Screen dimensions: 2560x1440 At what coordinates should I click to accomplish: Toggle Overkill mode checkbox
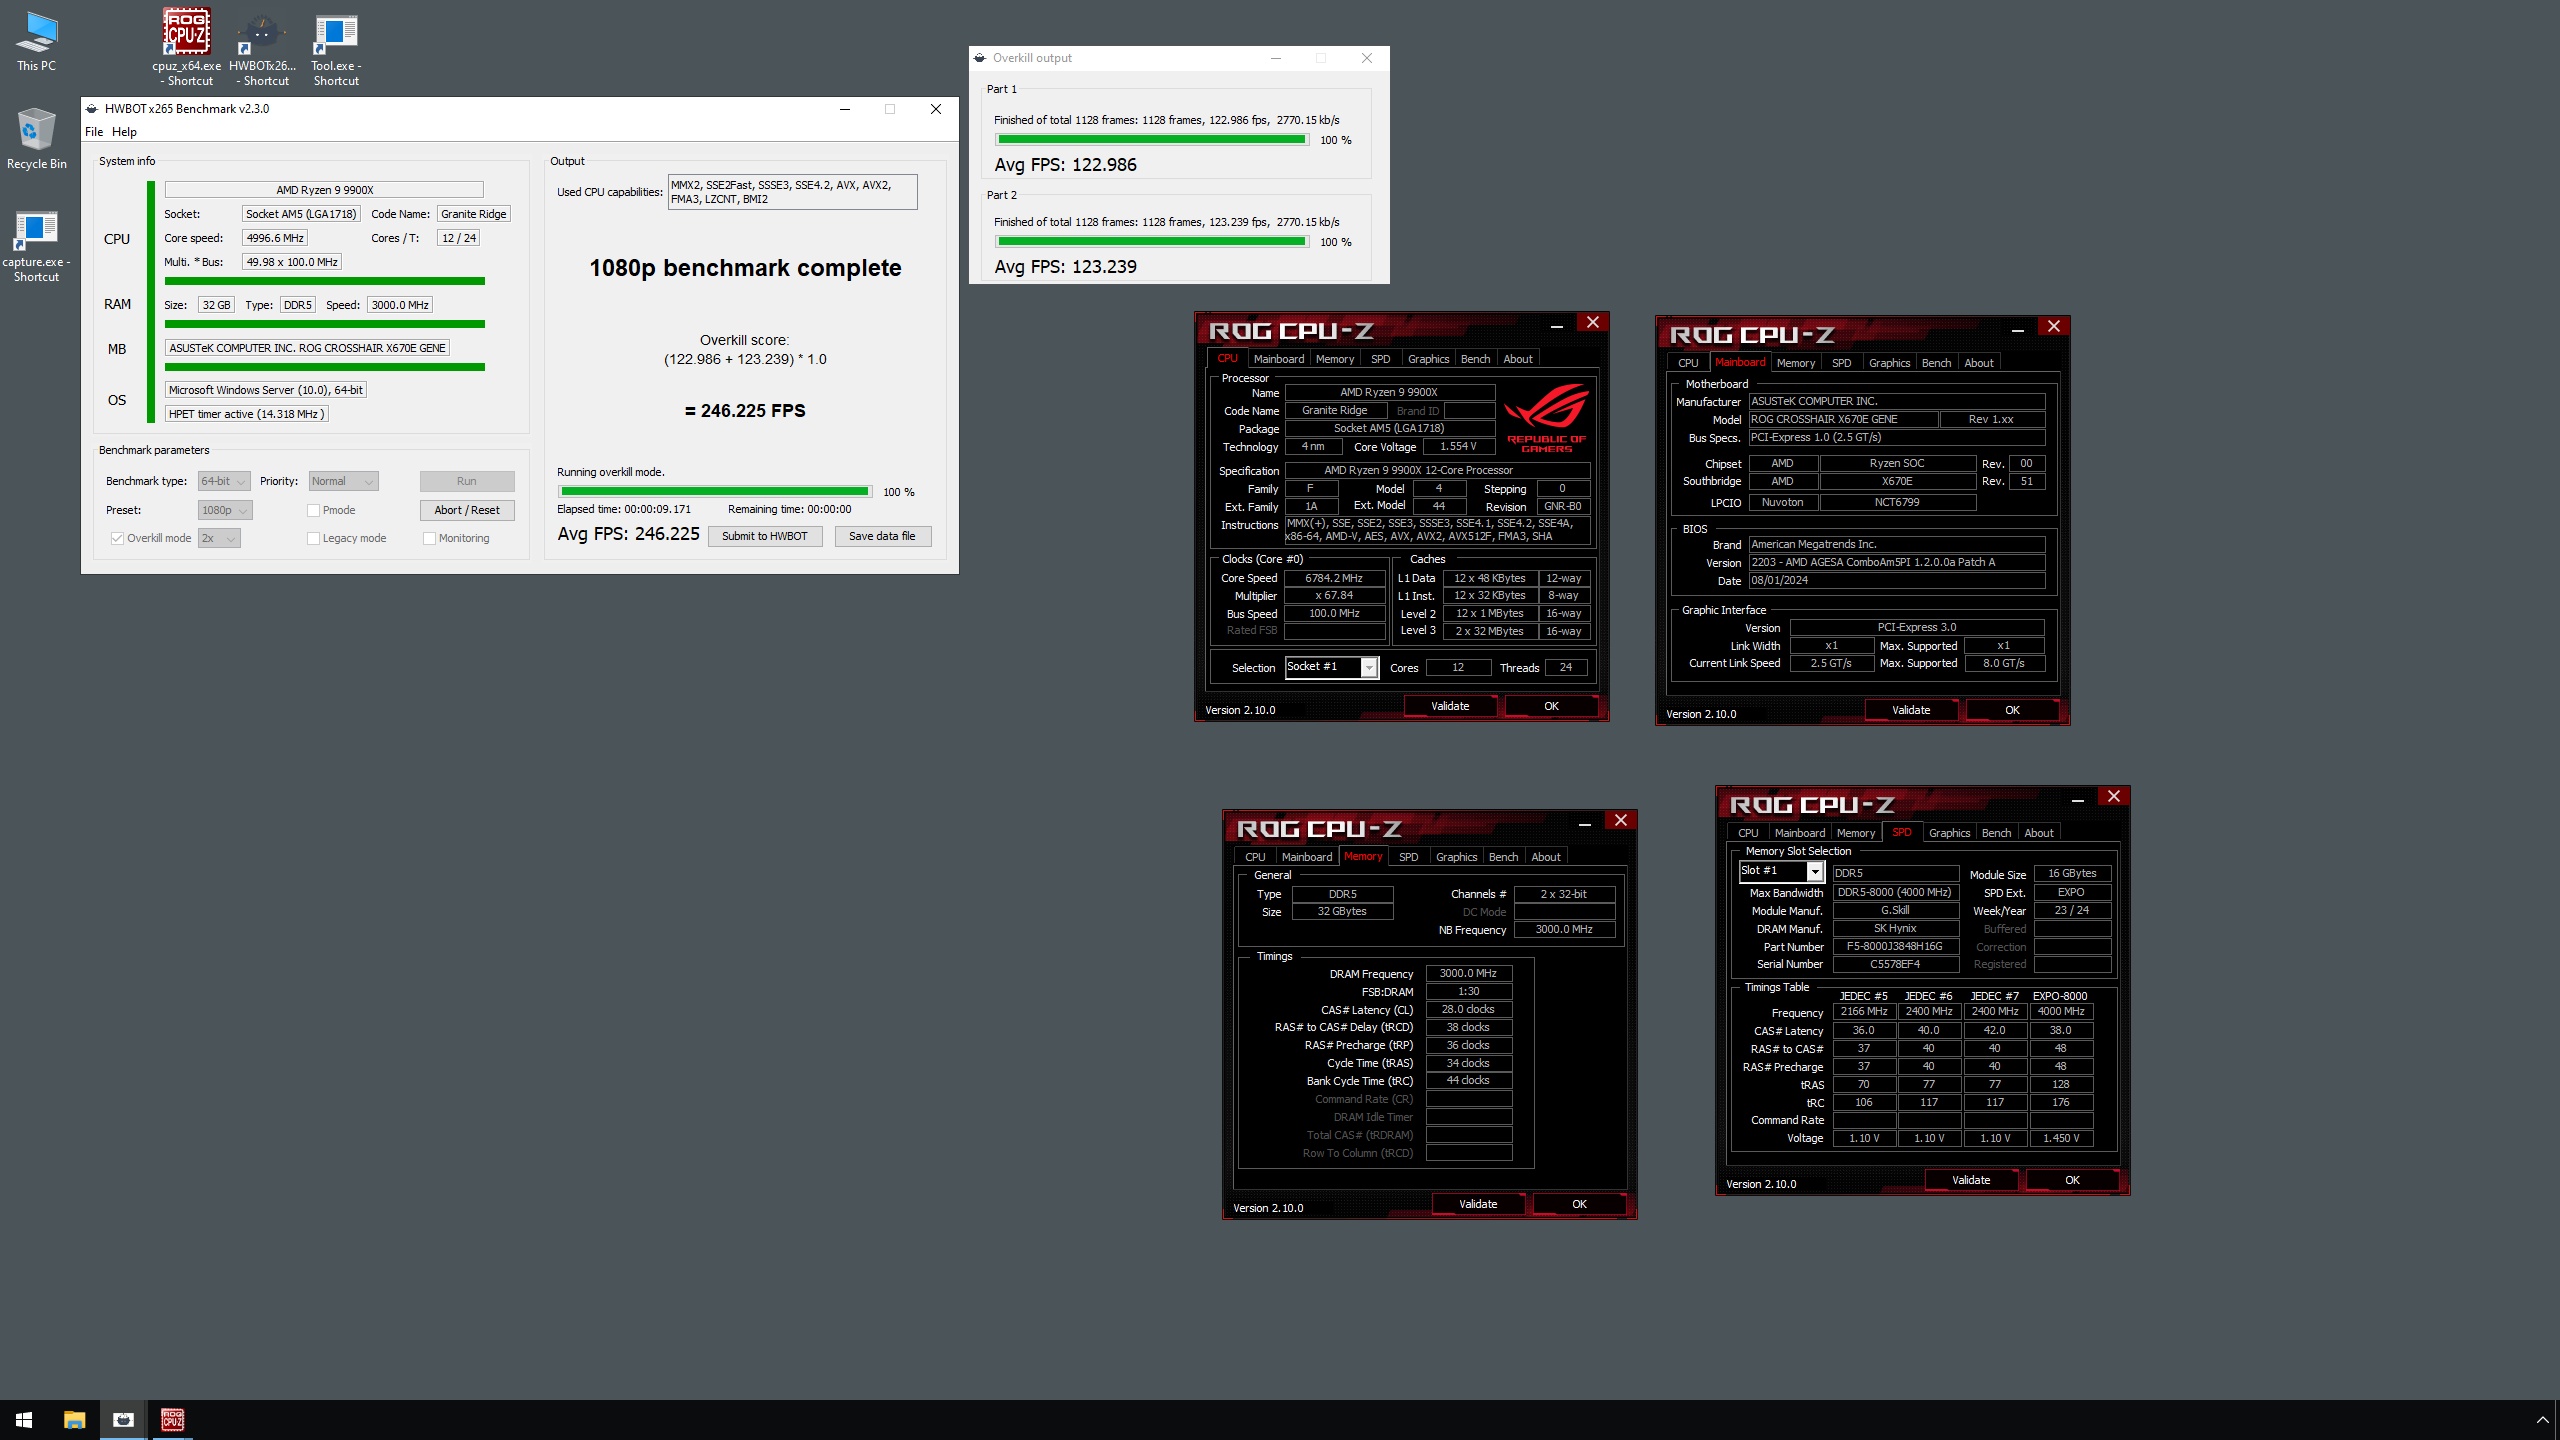click(117, 538)
